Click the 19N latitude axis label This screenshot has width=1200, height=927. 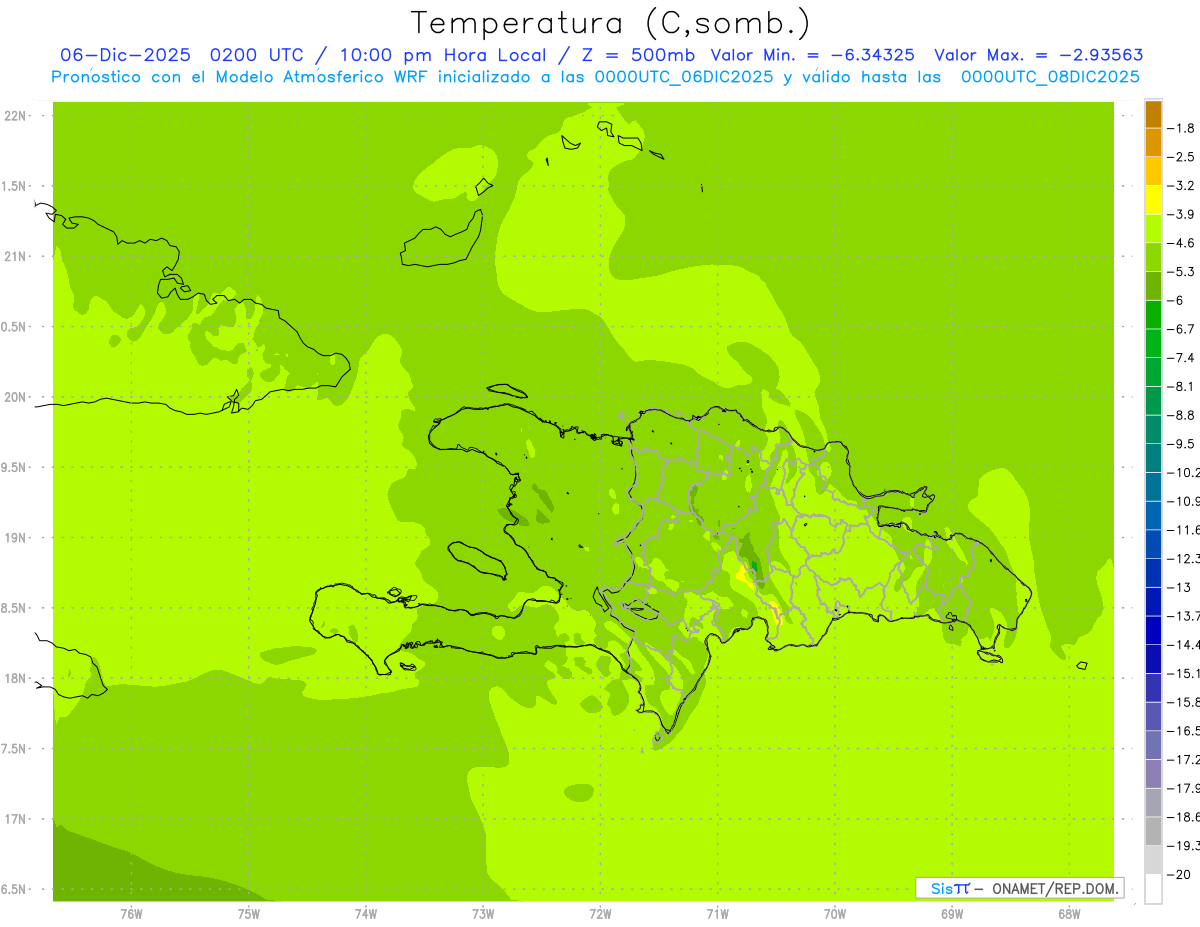[15, 538]
